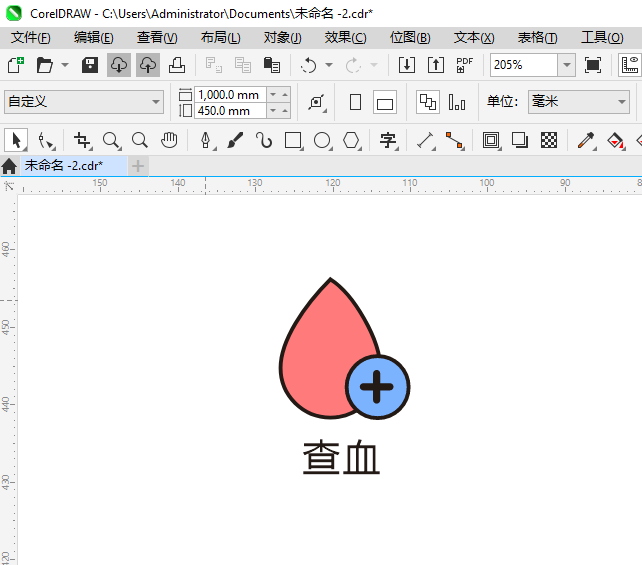Select the Pan hand tool

point(169,140)
